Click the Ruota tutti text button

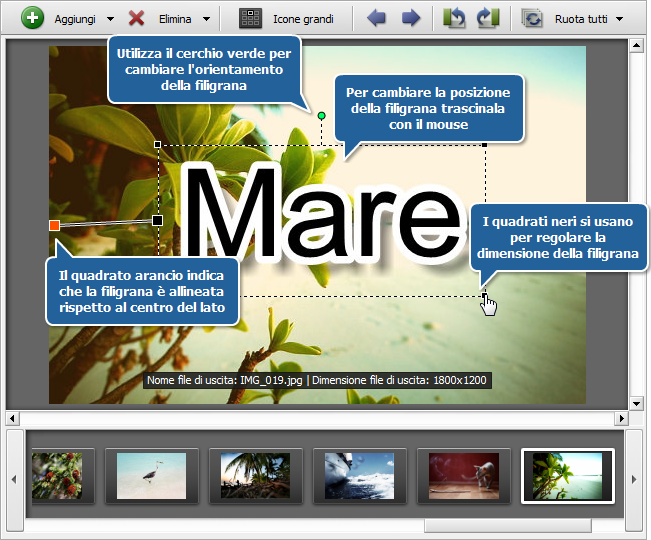tap(580, 19)
